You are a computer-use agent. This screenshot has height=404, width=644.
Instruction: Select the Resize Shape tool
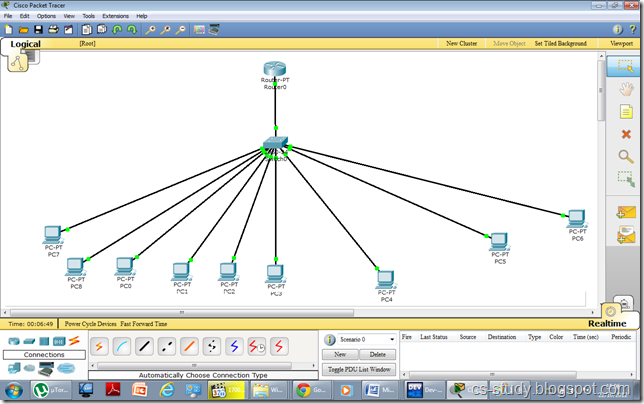626,179
